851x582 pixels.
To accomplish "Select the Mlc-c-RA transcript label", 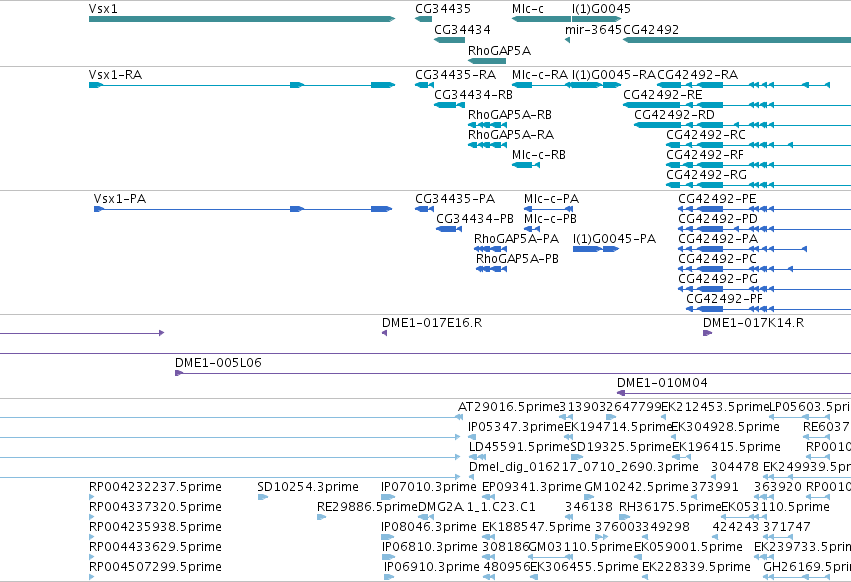I will (x=539, y=74).
